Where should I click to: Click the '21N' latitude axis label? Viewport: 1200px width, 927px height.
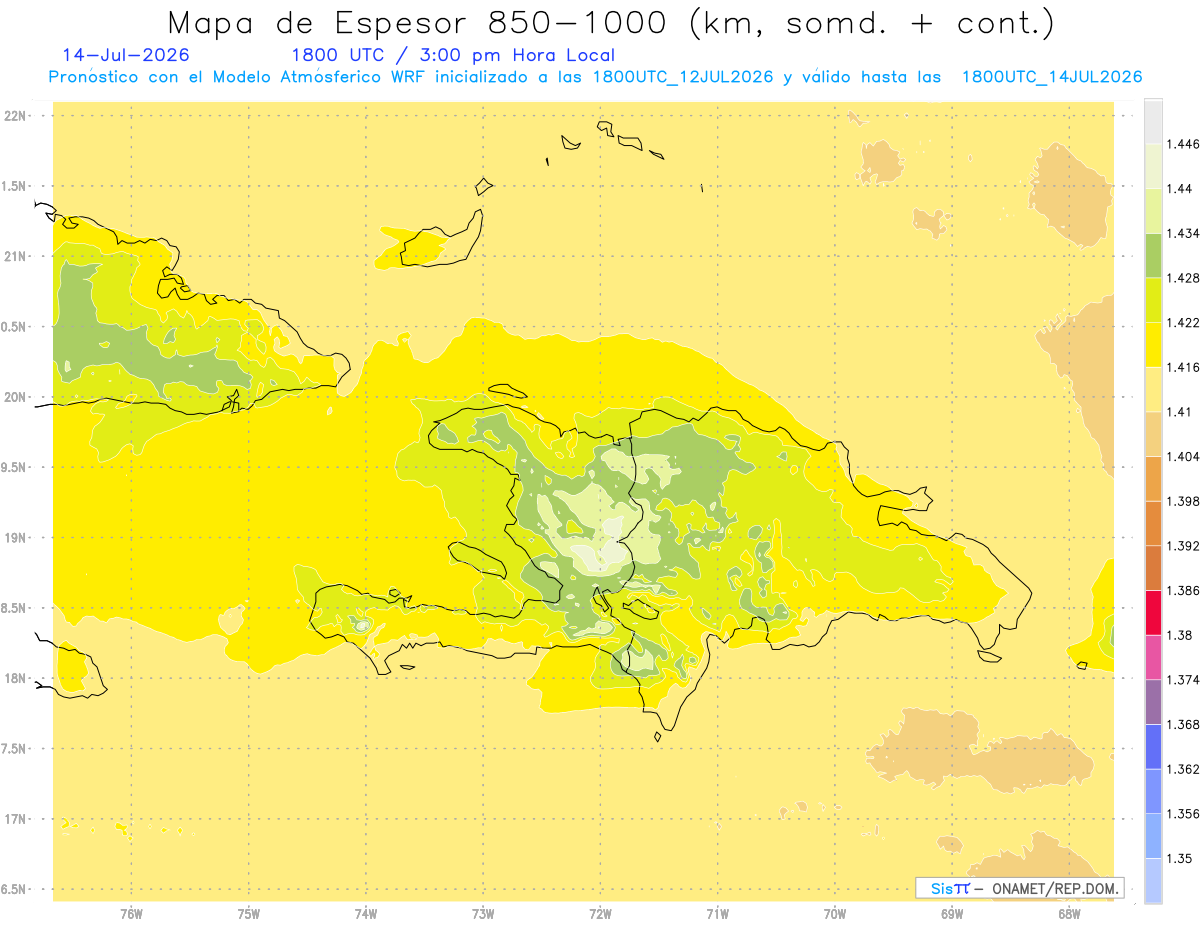click(x=14, y=256)
